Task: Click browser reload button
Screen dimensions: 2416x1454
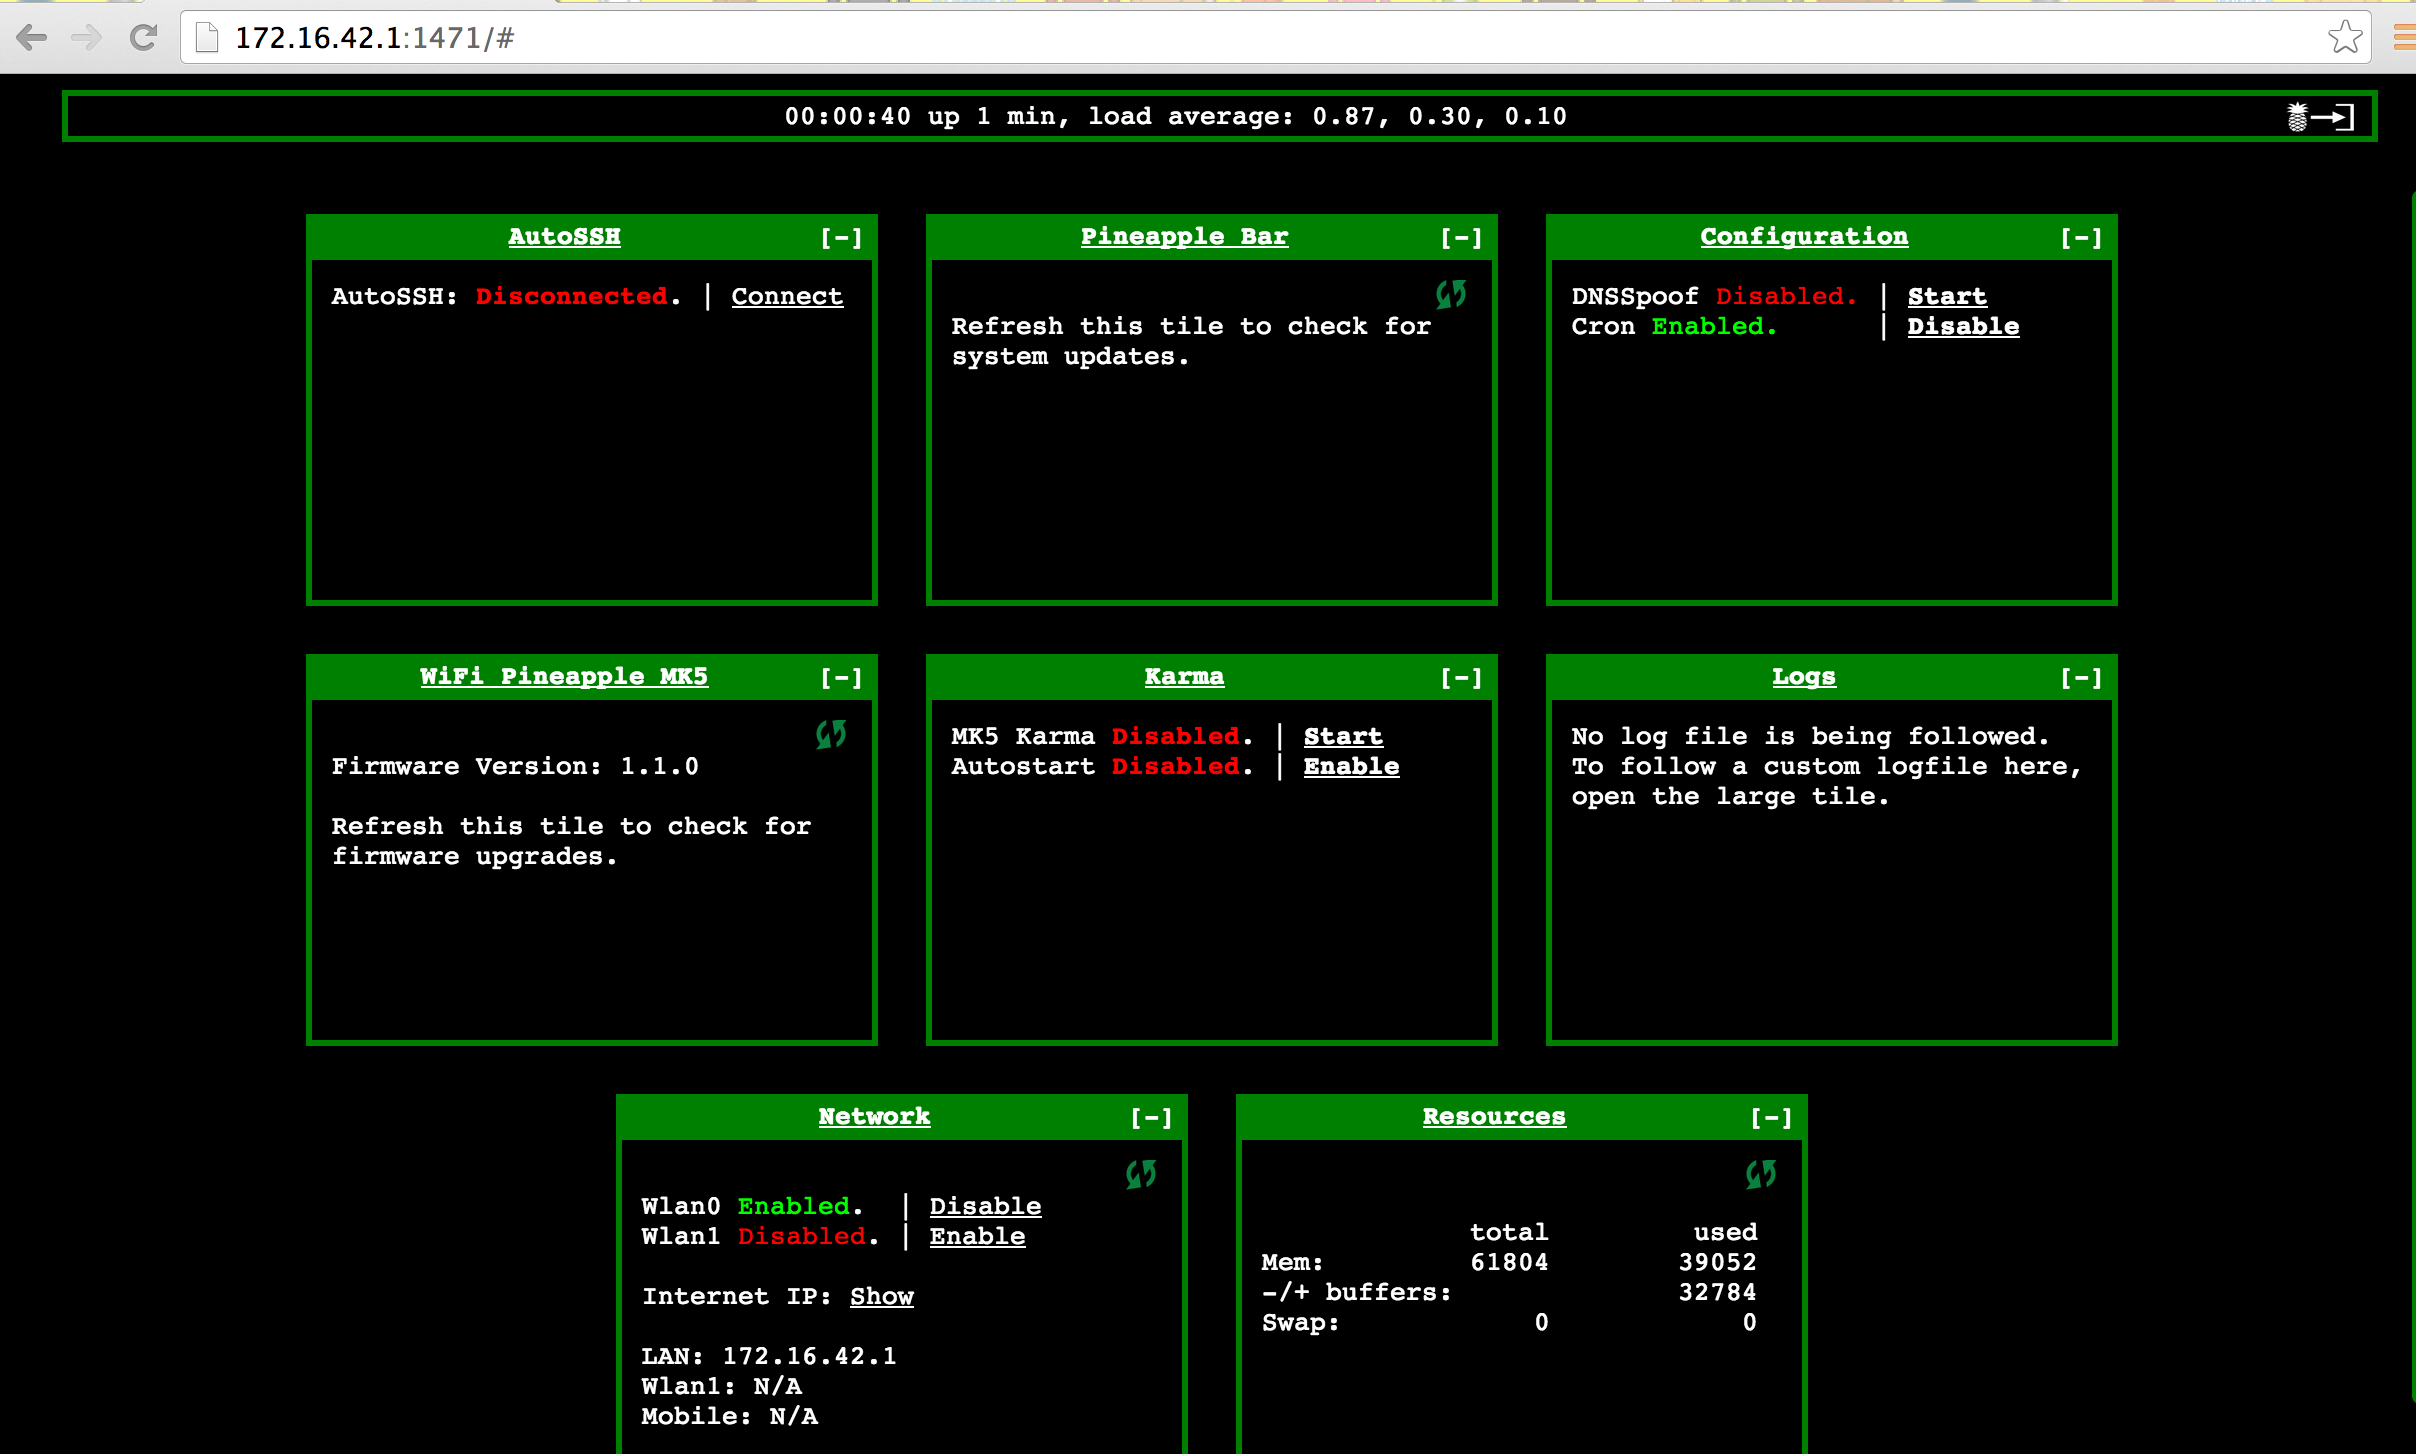Action: [x=143, y=38]
